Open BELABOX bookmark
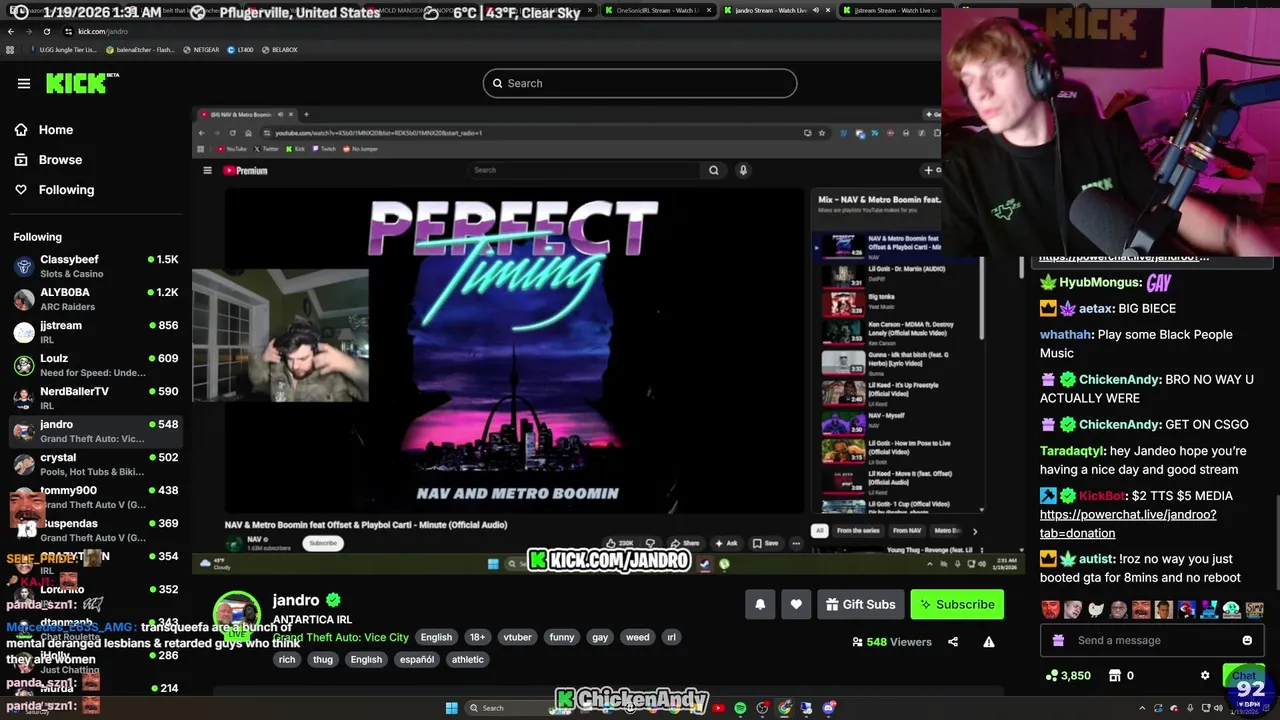Screen dimensions: 1280x720 [279, 49]
